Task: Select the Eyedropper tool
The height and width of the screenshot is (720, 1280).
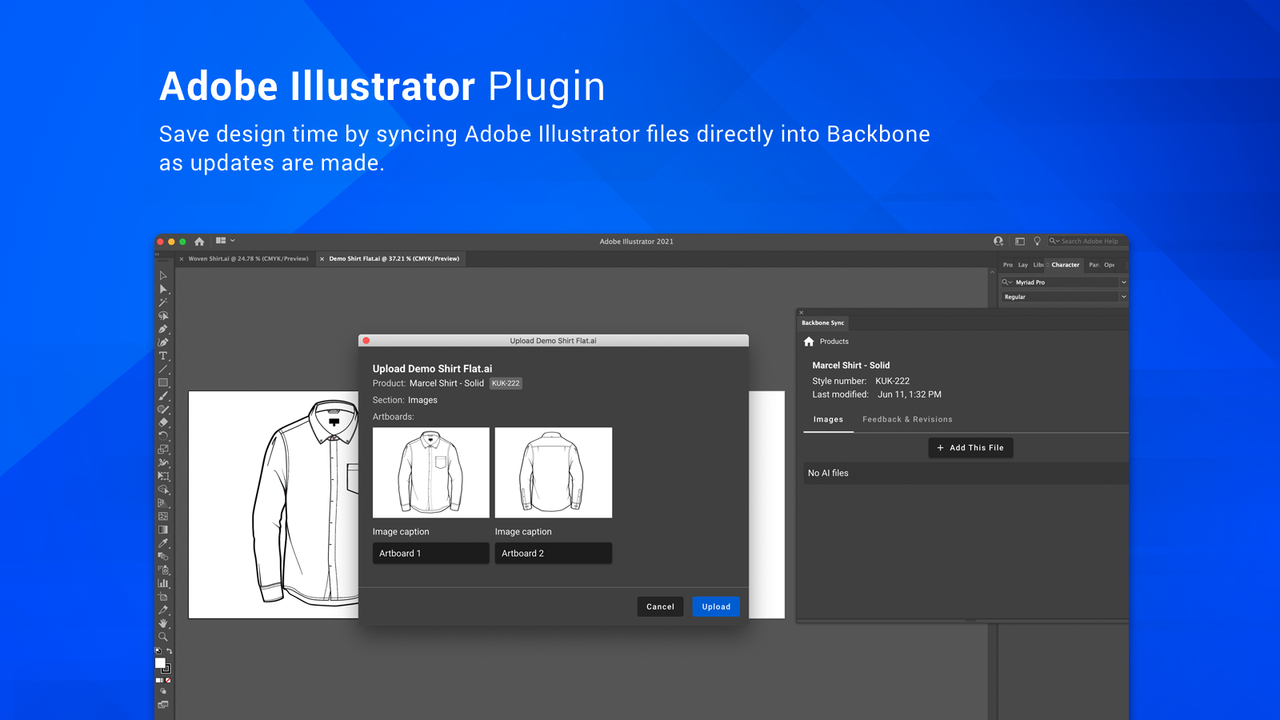Action: pos(164,545)
